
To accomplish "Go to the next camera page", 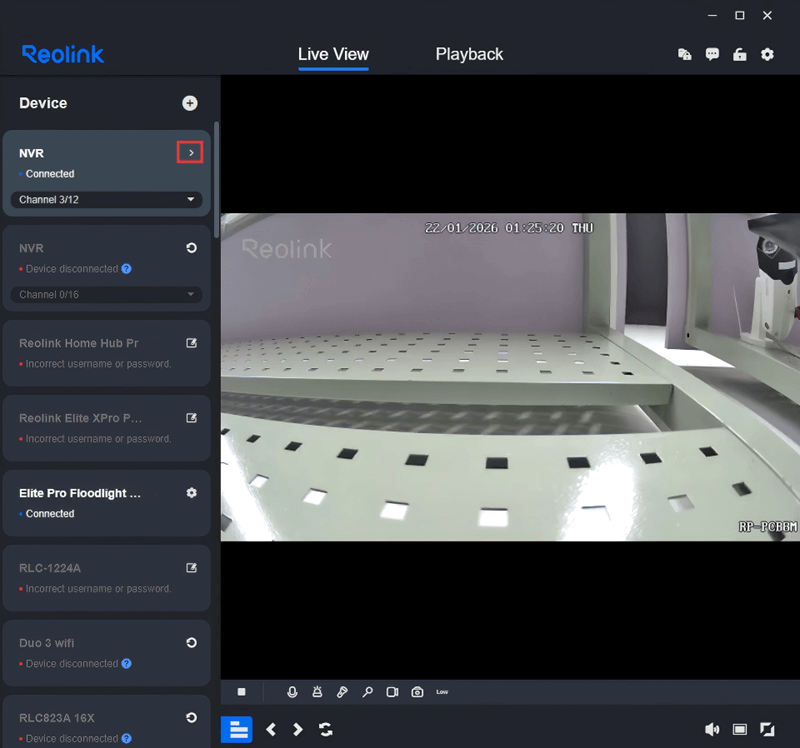I will (297, 730).
